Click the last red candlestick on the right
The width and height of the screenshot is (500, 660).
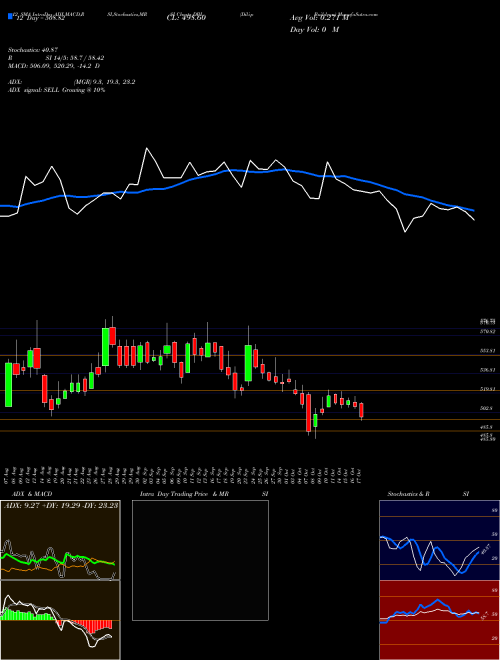tap(361, 410)
